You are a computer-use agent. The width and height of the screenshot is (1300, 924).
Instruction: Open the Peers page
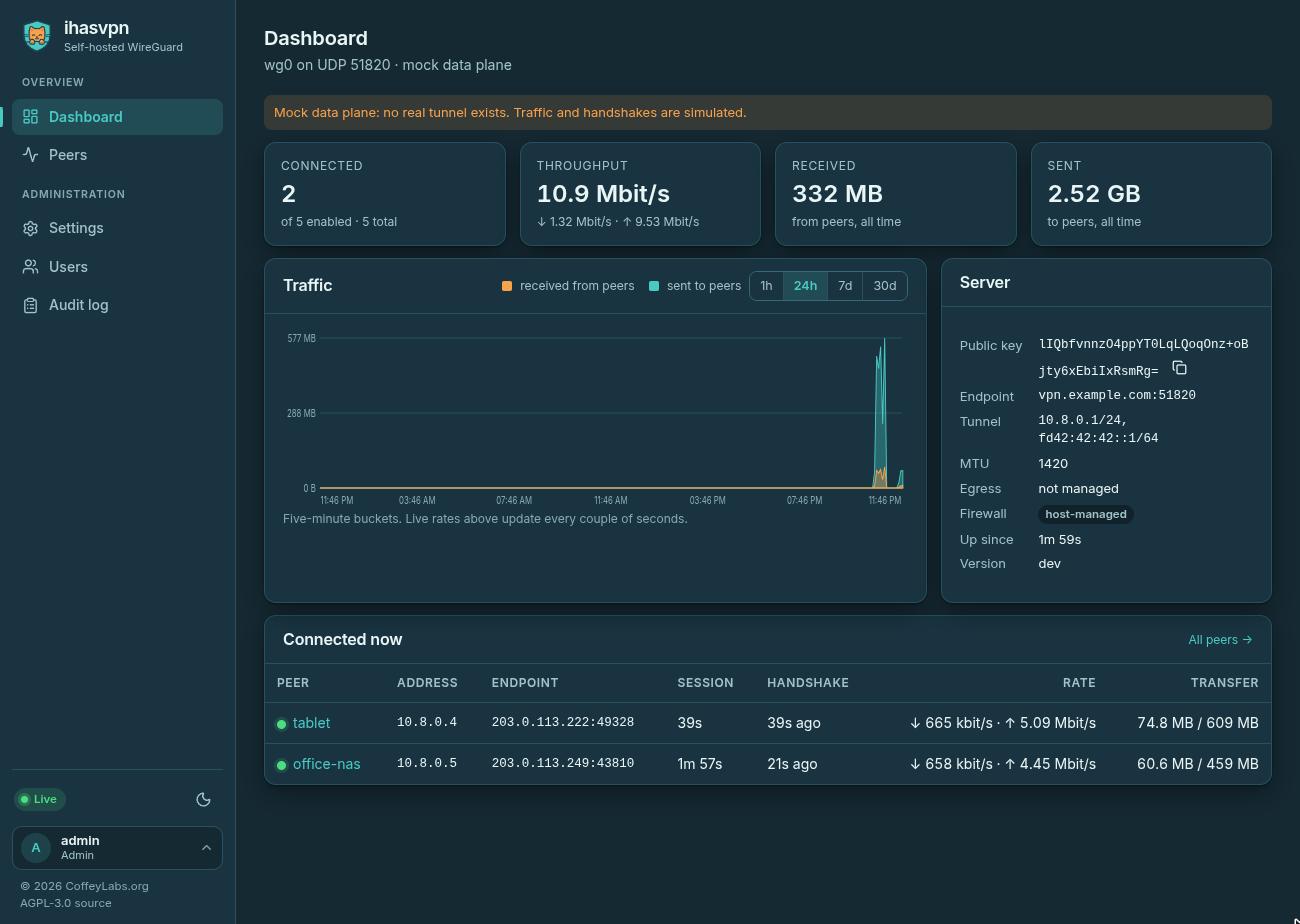pyautogui.click(x=117, y=155)
